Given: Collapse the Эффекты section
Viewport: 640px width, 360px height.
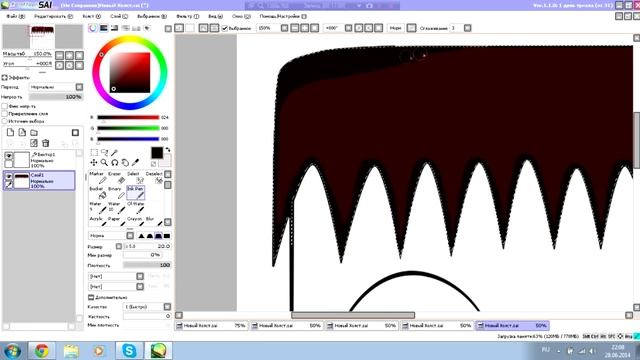Looking at the screenshot, I should [x=4, y=77].
